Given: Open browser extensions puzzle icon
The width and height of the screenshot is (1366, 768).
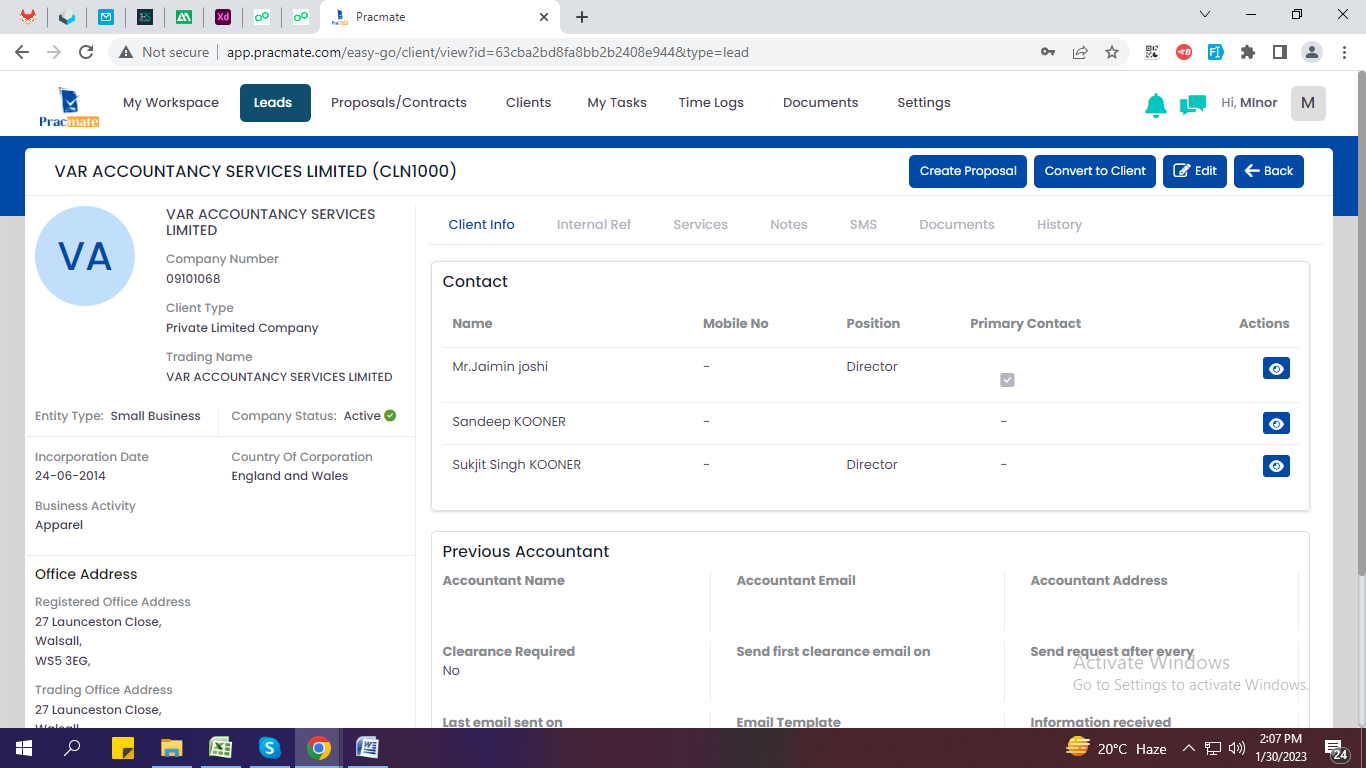Looking at the screenshot, I should (1247, 52).
